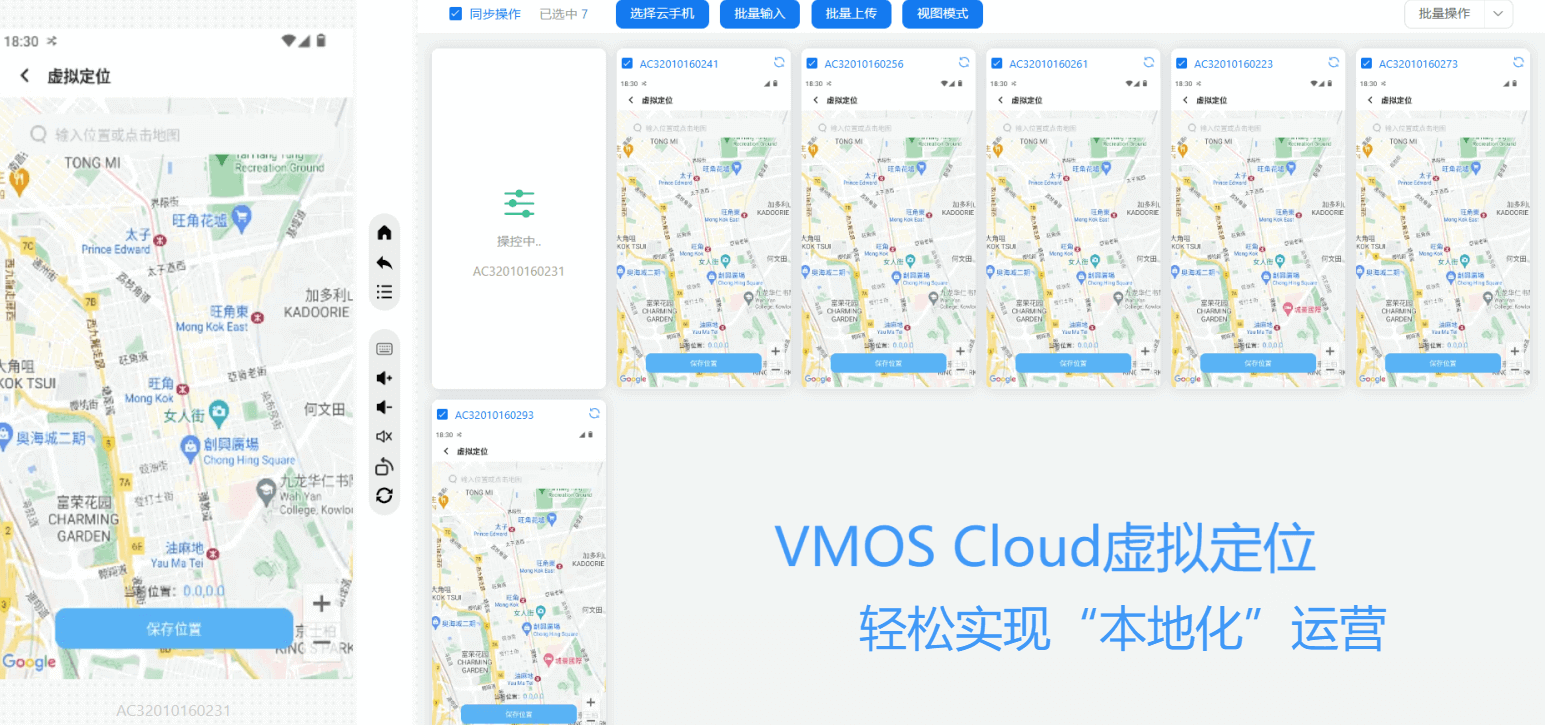
Task: Refresh cloud phone AC32010160261
Action: pos(1149,62)
